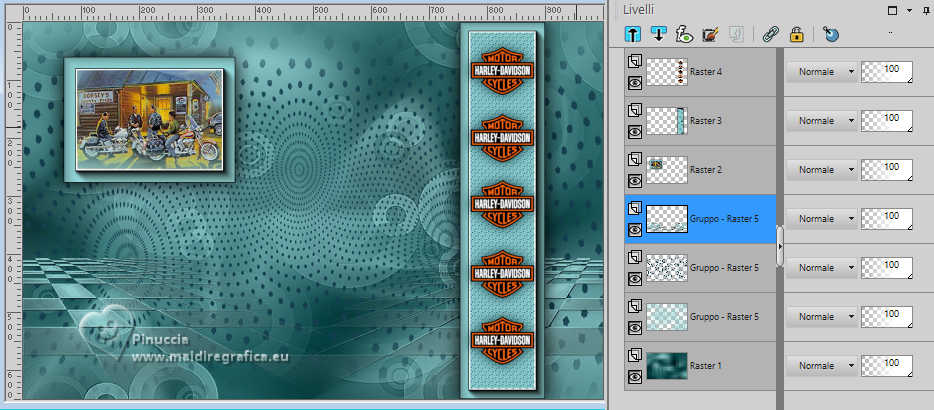Click the opacity 100 slider of Raster 1

pos(887,365)
